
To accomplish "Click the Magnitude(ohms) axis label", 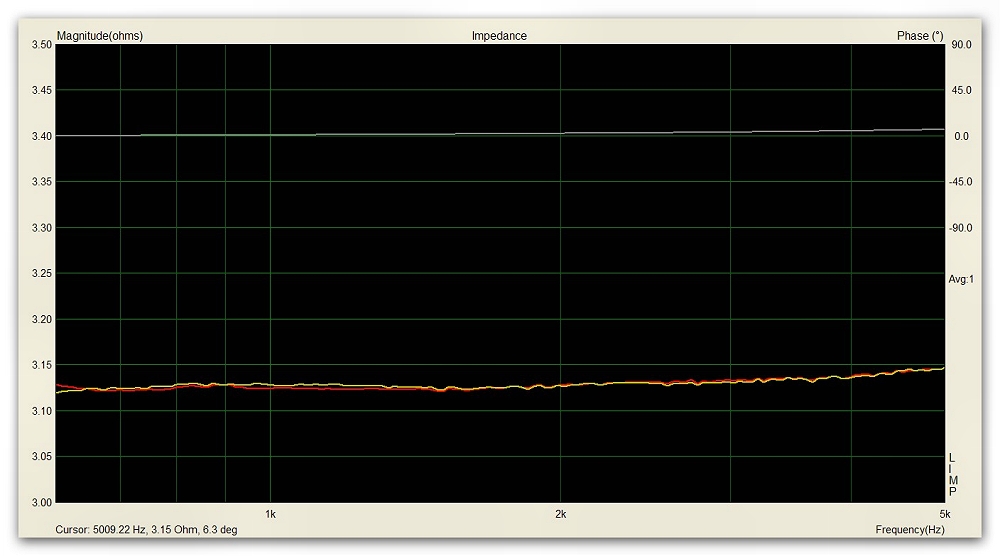I will point(100,36).
